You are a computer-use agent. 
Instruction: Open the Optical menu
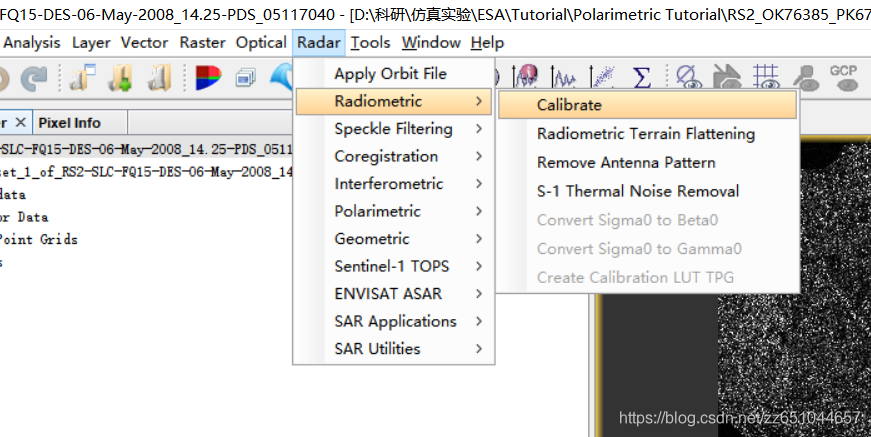tap(261, 43)
